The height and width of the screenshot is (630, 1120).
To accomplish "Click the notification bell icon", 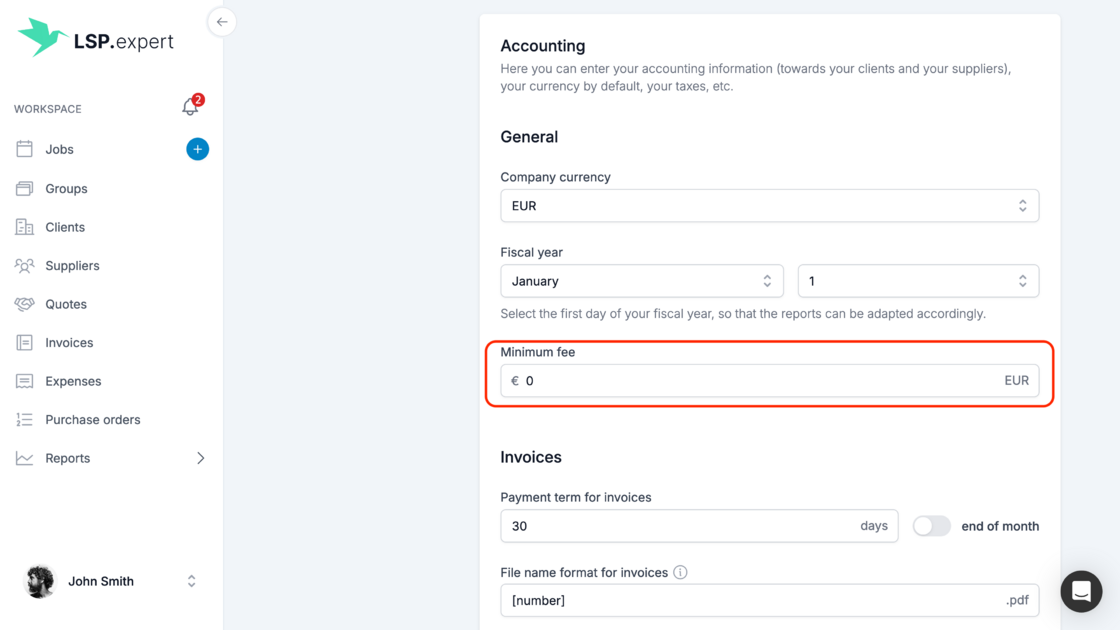I will 190,107.
